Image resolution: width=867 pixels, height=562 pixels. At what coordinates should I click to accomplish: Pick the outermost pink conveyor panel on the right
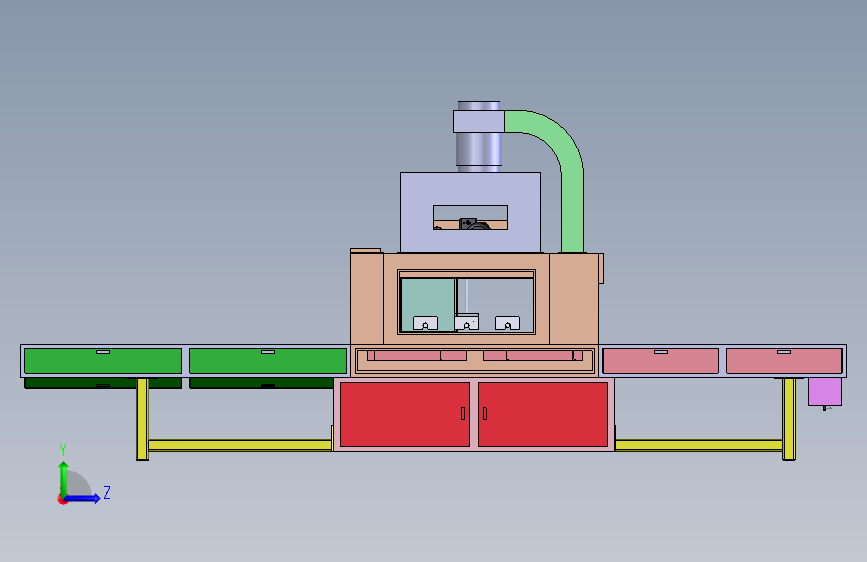point(784,361)
